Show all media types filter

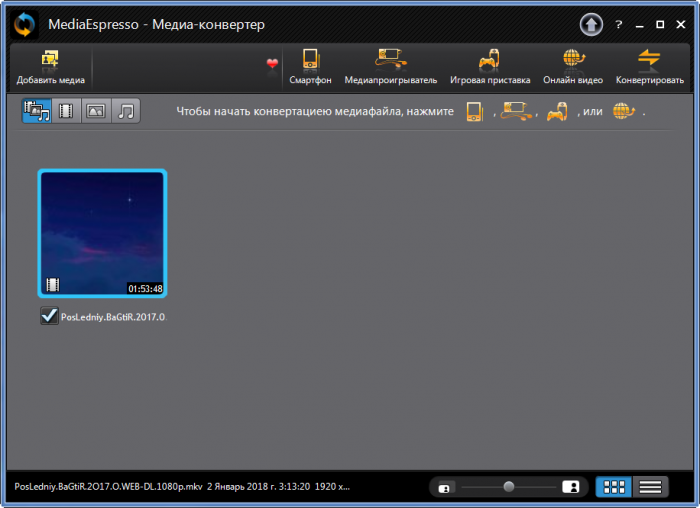click(x=37, y=111)
